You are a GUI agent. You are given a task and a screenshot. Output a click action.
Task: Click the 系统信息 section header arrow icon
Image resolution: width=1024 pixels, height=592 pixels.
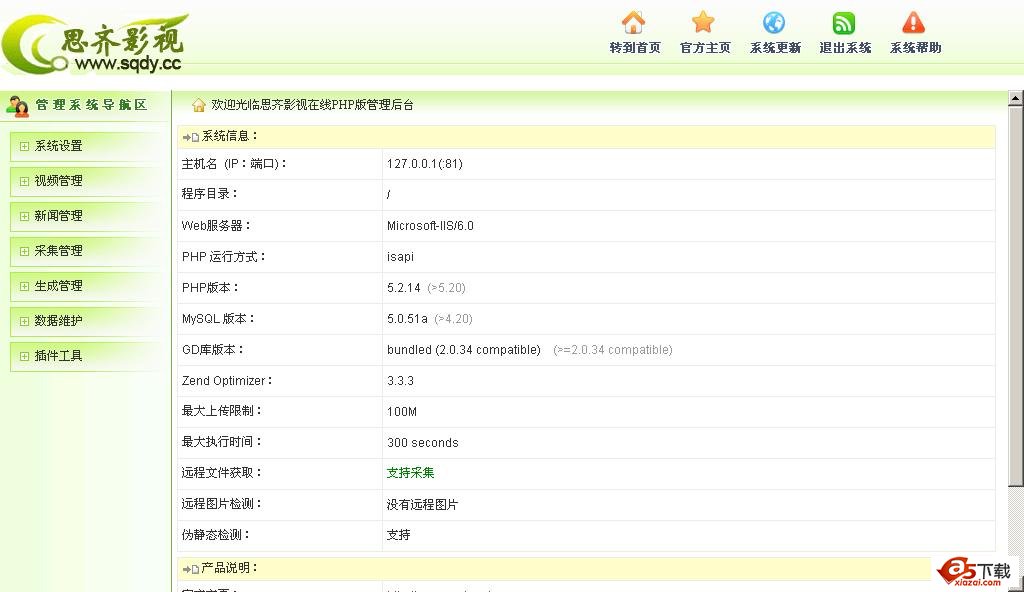(x=190, y=137)
